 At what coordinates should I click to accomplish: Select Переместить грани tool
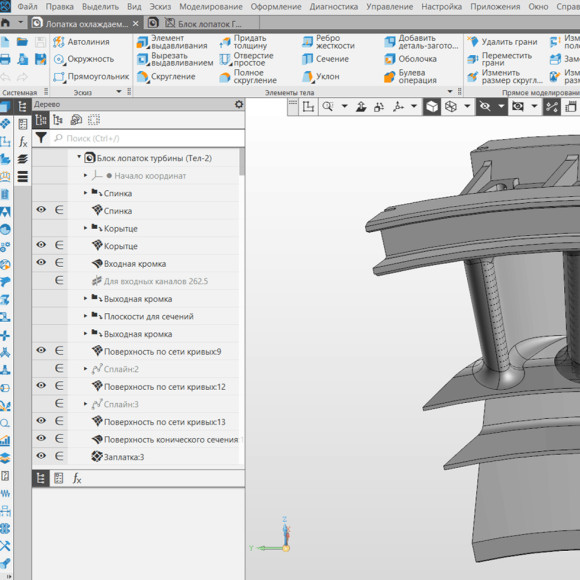pyautogui.click(x=499, y=59)
